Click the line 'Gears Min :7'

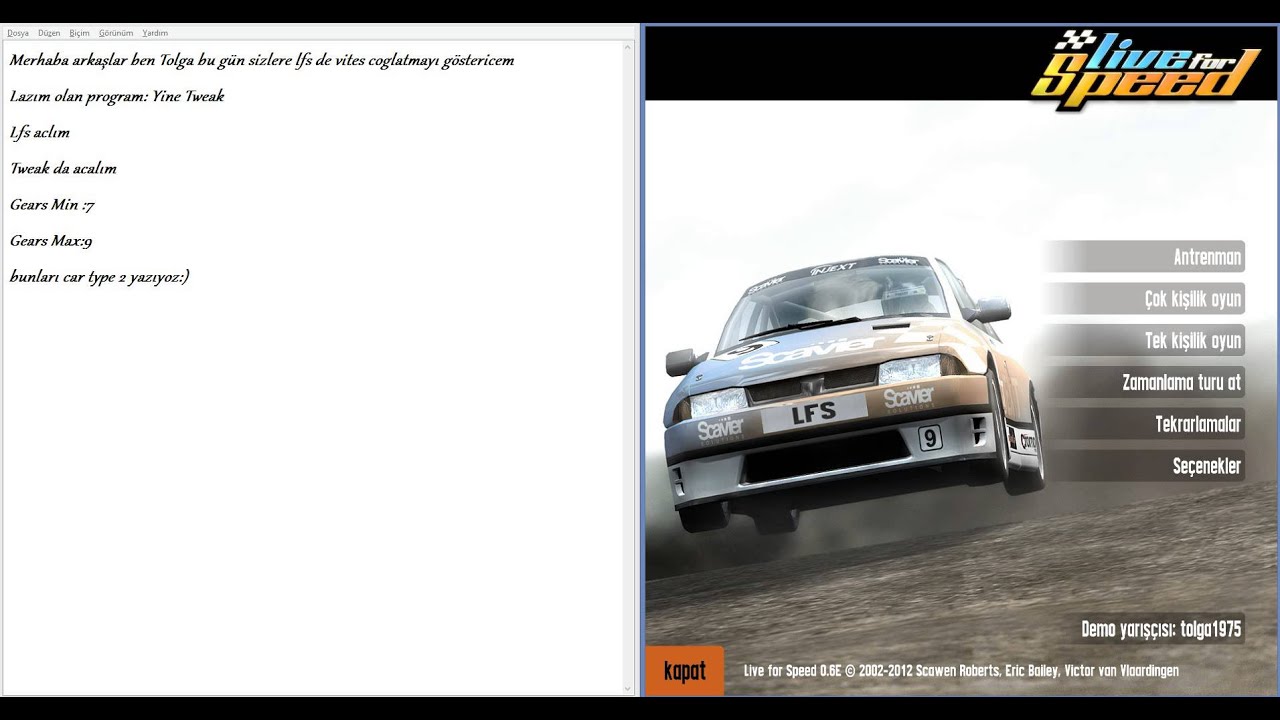tap(52, 205)
